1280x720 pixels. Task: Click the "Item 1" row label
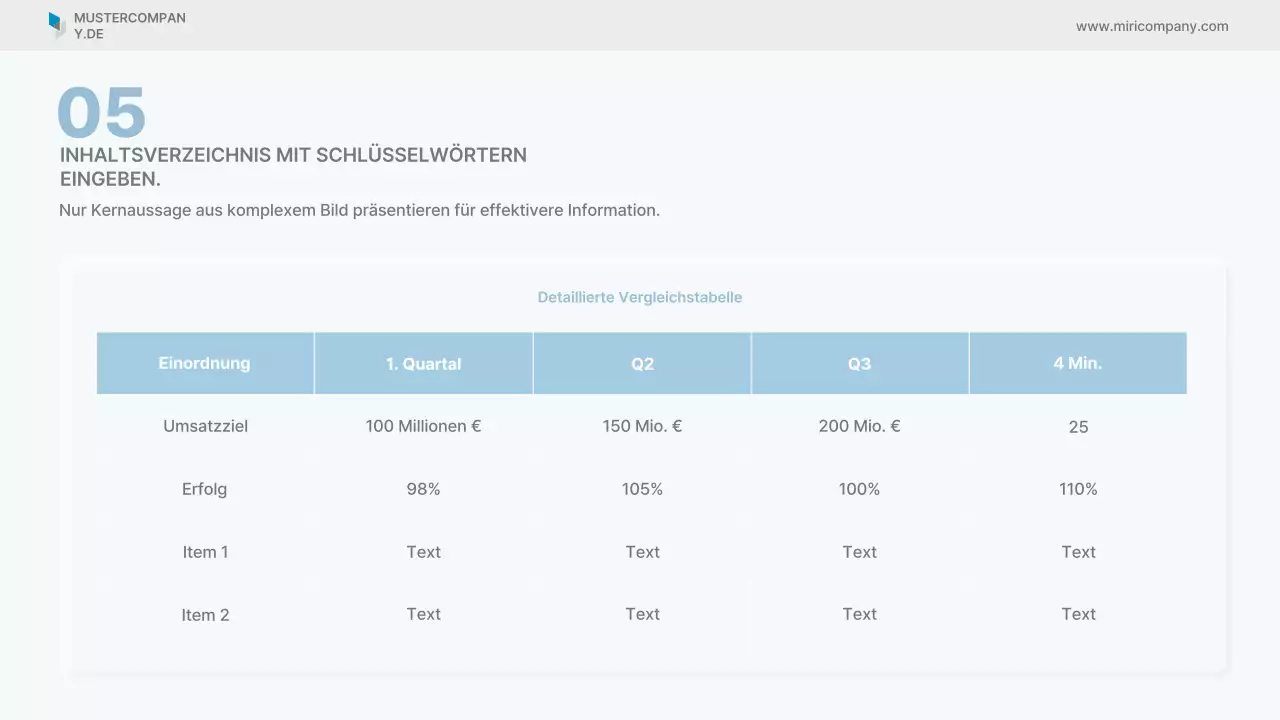click(205, 552)
